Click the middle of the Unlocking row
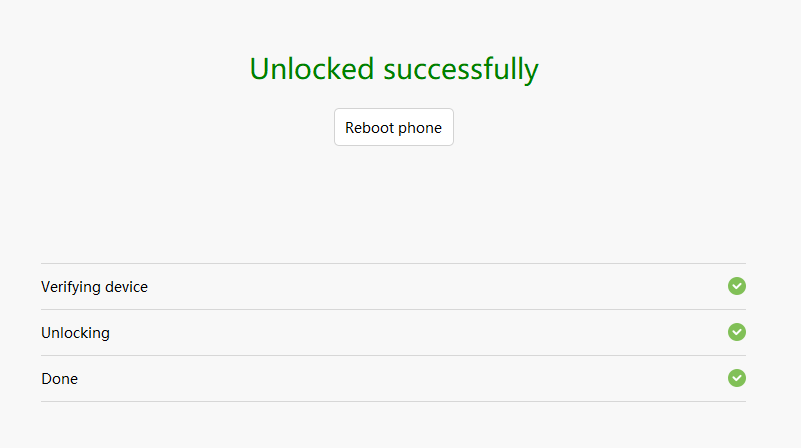The width and height of the screenshot is (801, 448). 393,333
